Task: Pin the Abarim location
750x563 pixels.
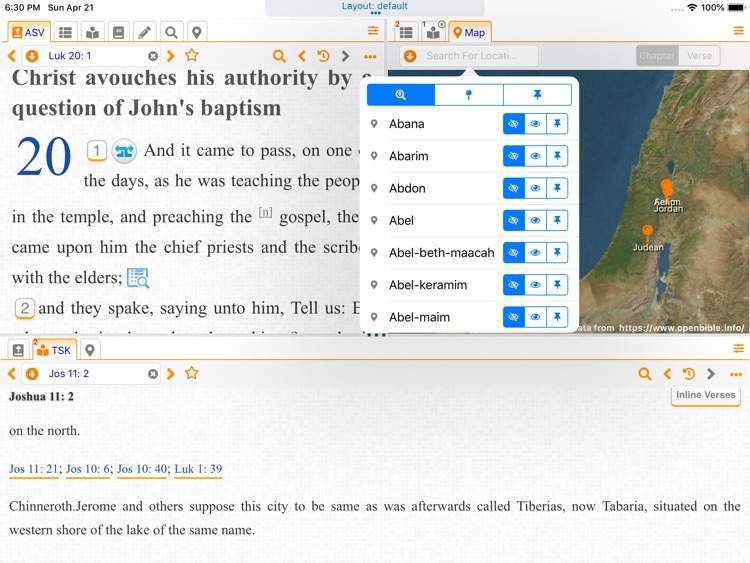Action: (557, 156)
